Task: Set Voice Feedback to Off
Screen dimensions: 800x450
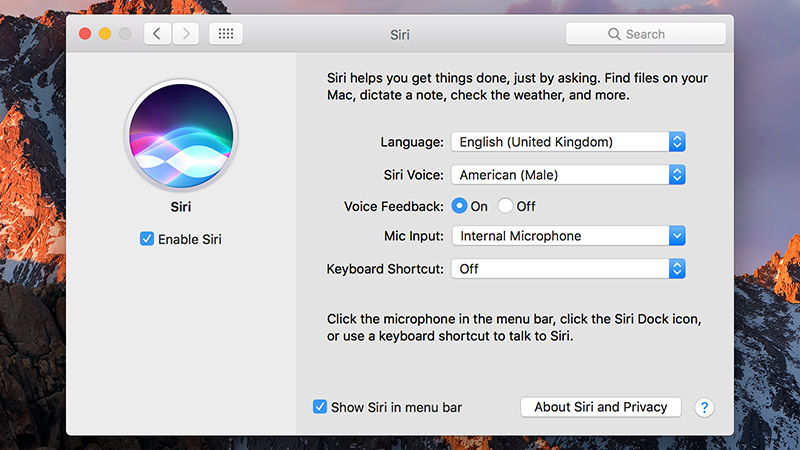Action: tap(505, 206)
